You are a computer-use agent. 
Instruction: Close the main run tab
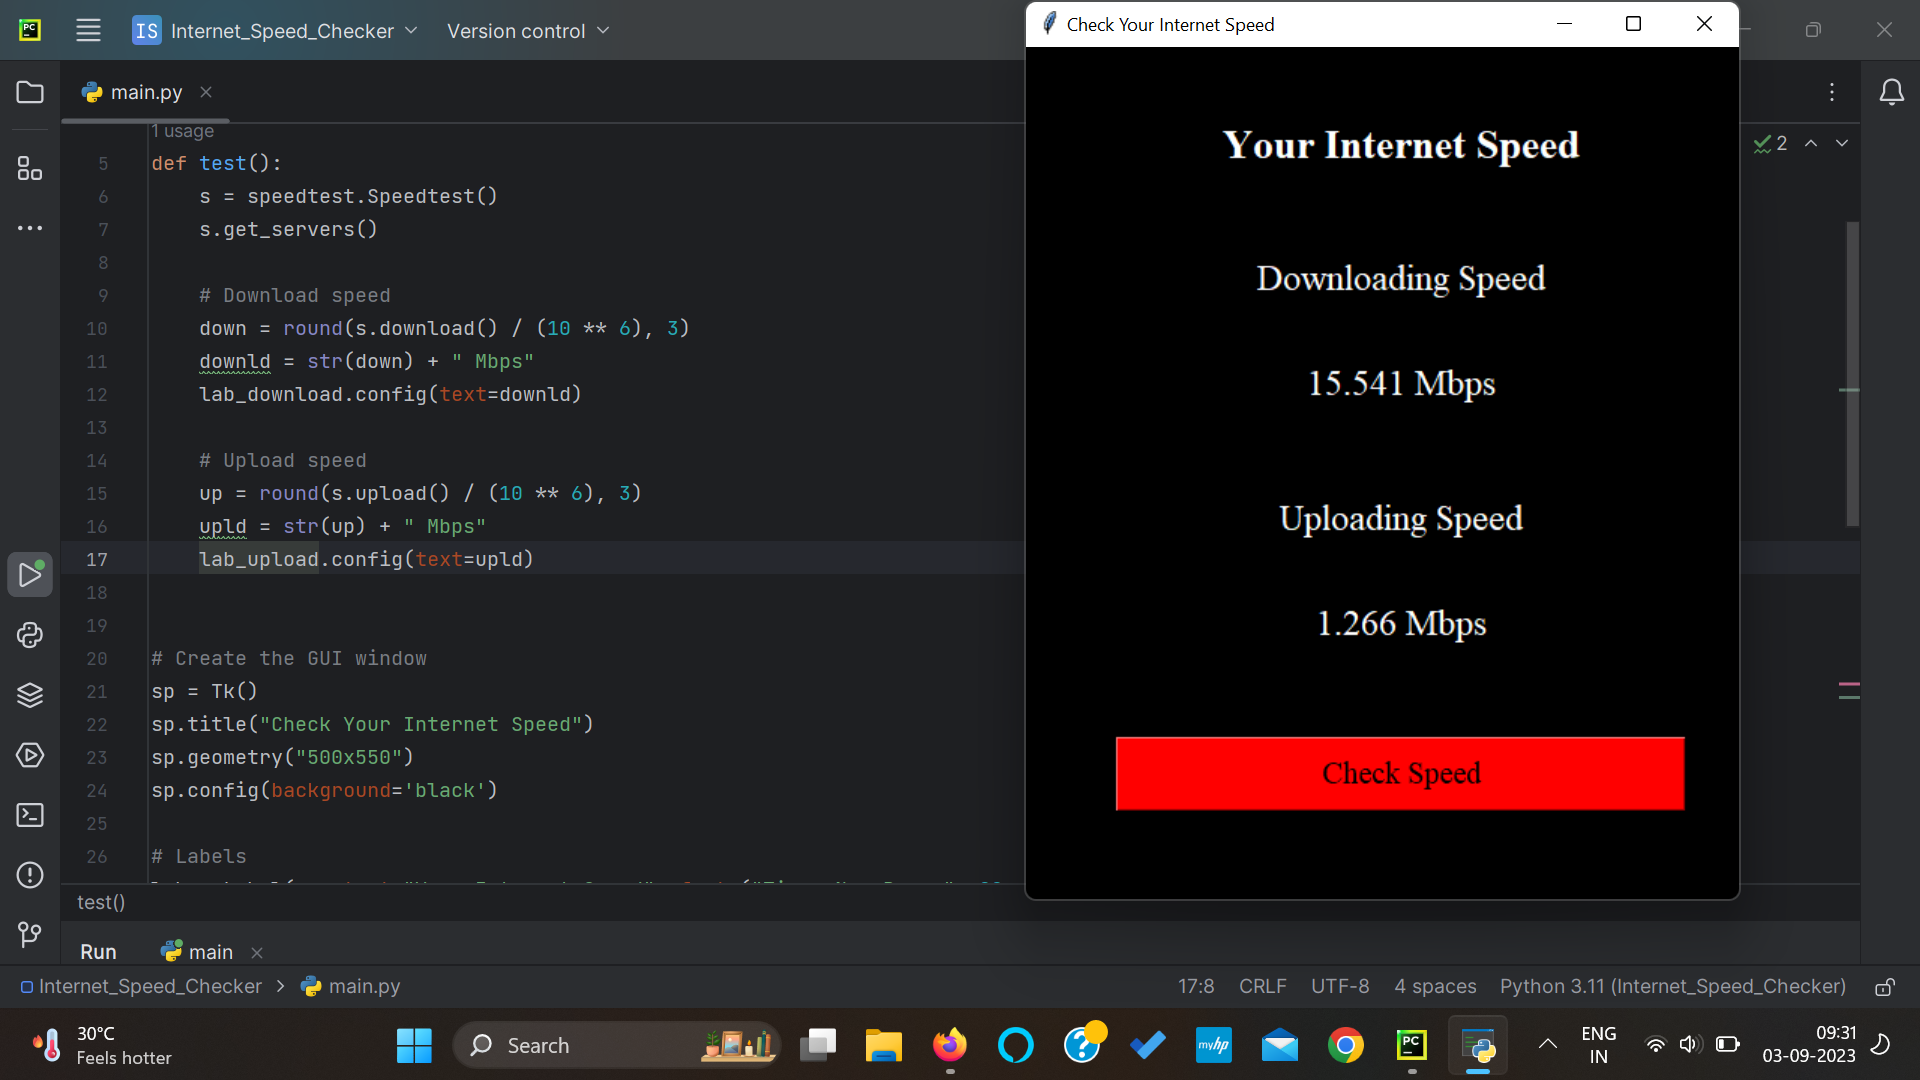pos(257,952)
